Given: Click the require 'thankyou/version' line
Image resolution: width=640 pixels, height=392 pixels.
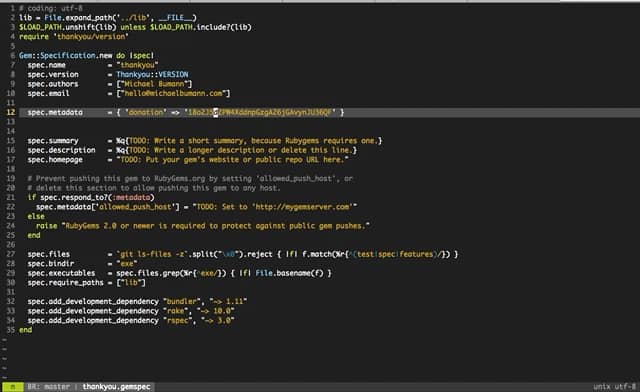Looking at the screenshot, I should tap(74, 37).
